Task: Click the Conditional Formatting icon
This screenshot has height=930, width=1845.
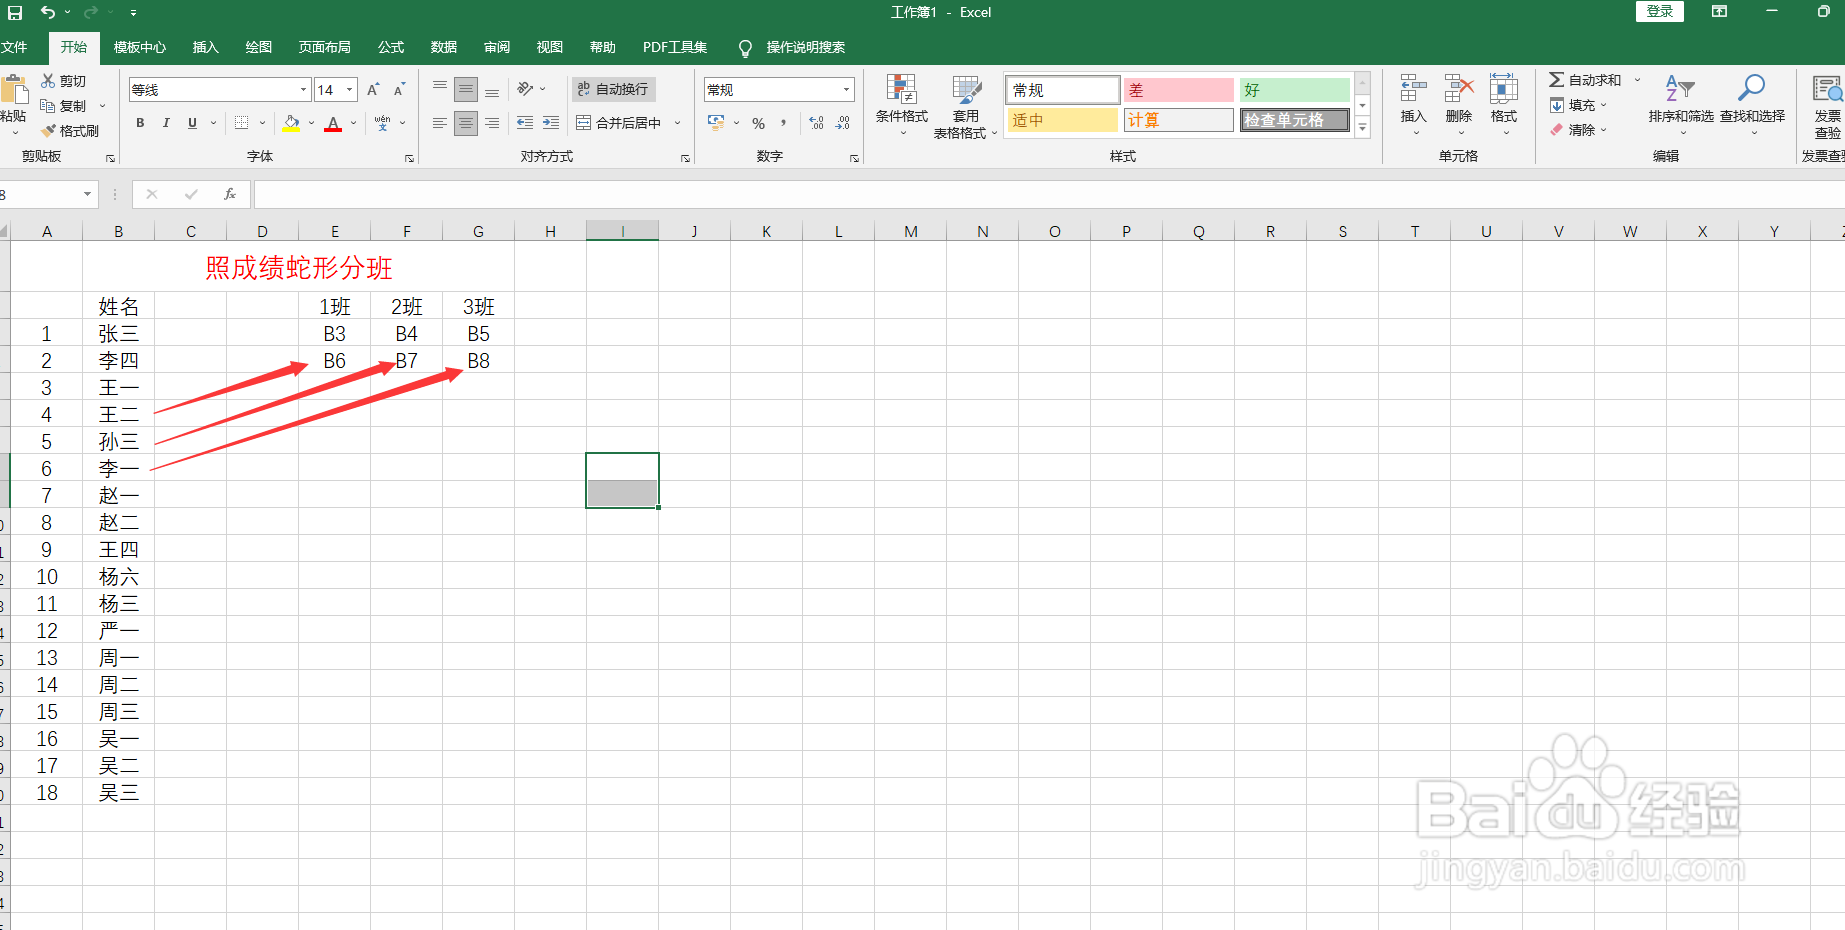Action: coord(902,90)
